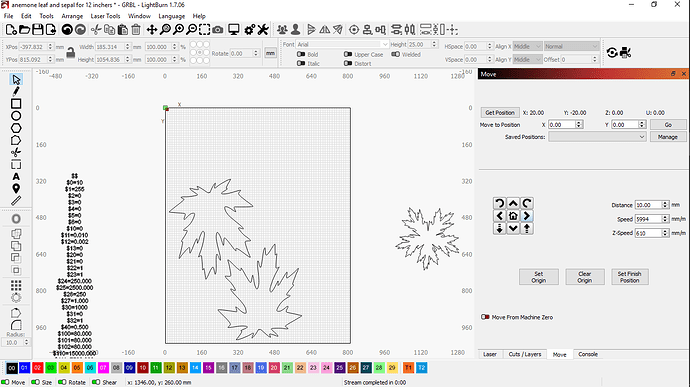Screen dimensions: 690x387
Task: Toggle the Upper Case switch
Action: 348,54
